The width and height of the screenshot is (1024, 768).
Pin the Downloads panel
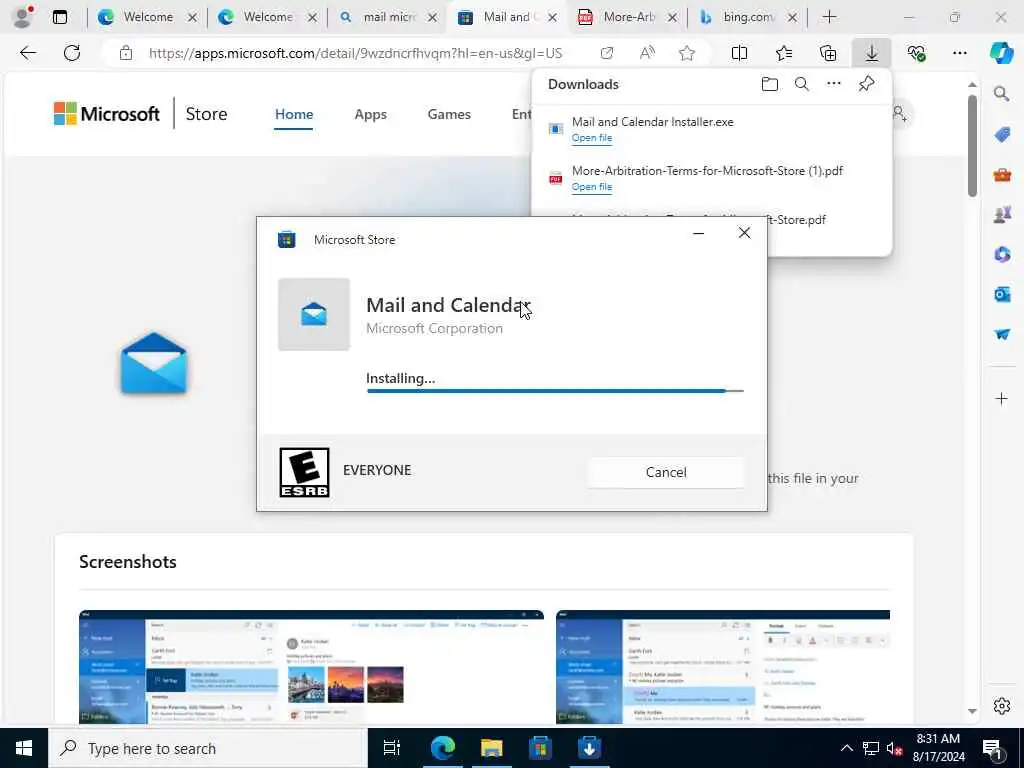tap(867, 84)
